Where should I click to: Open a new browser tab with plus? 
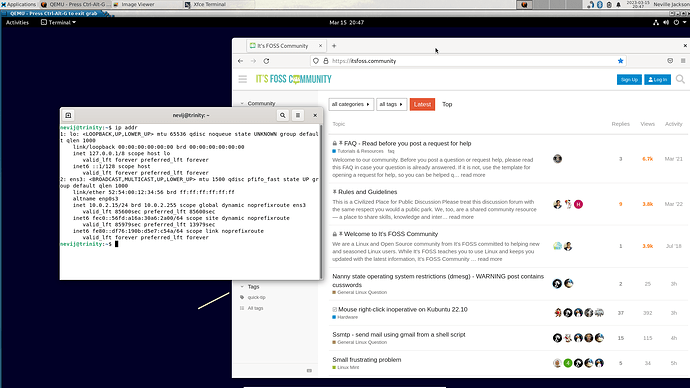(x=334, y=46)
